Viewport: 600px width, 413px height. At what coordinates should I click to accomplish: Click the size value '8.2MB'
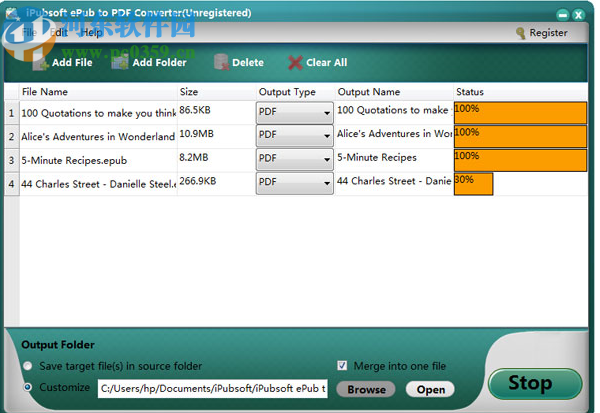click(x=194, y=158)
